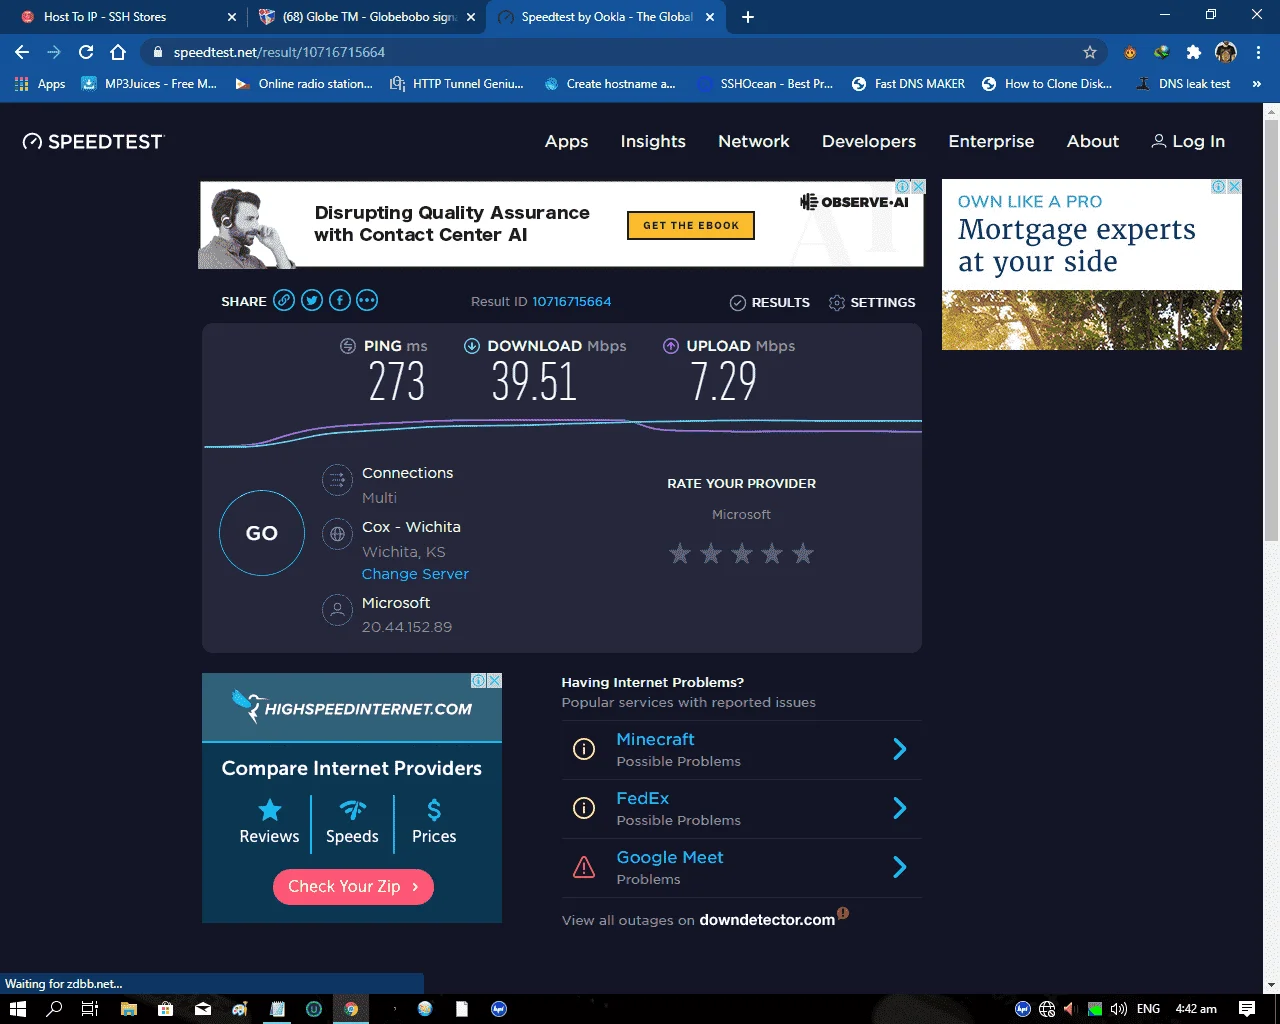Open the Insights menu item

pyautogui.click(x=653, y=142)
